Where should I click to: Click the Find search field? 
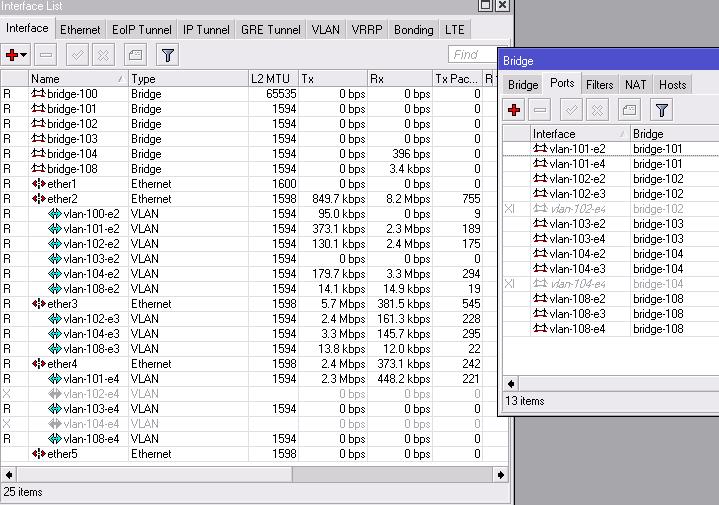click(471, 55)
